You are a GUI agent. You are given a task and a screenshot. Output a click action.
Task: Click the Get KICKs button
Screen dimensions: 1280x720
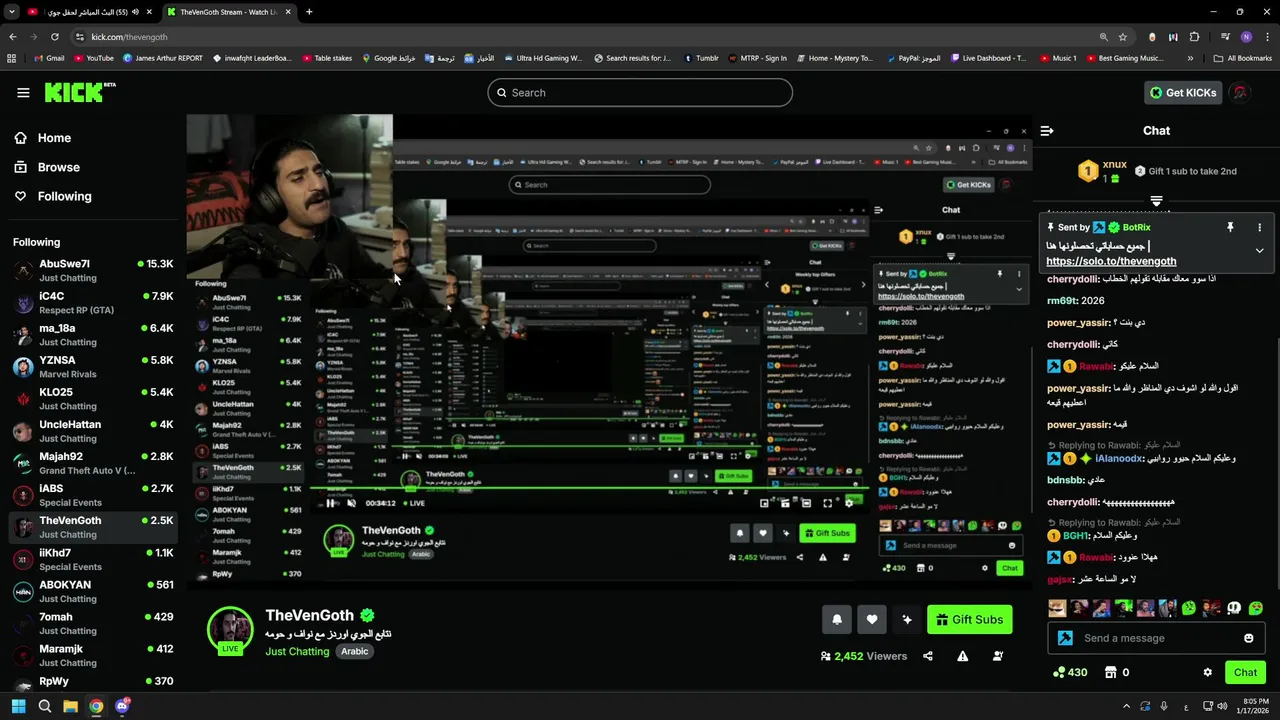point(1184,93)
